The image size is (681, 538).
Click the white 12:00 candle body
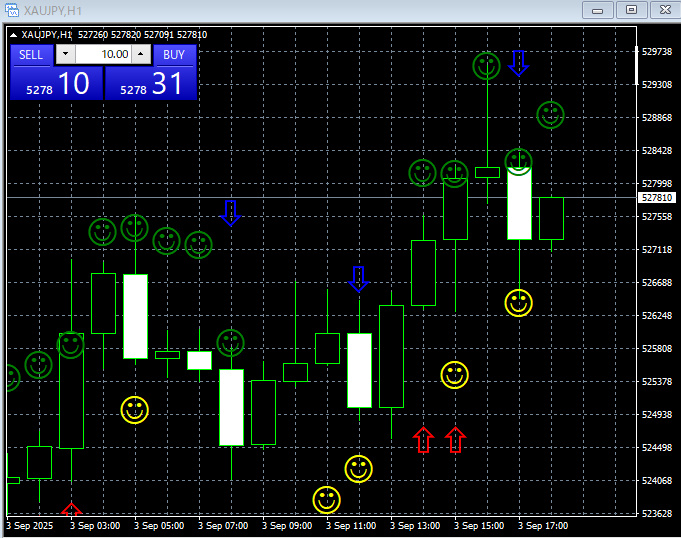coord(360,370)
